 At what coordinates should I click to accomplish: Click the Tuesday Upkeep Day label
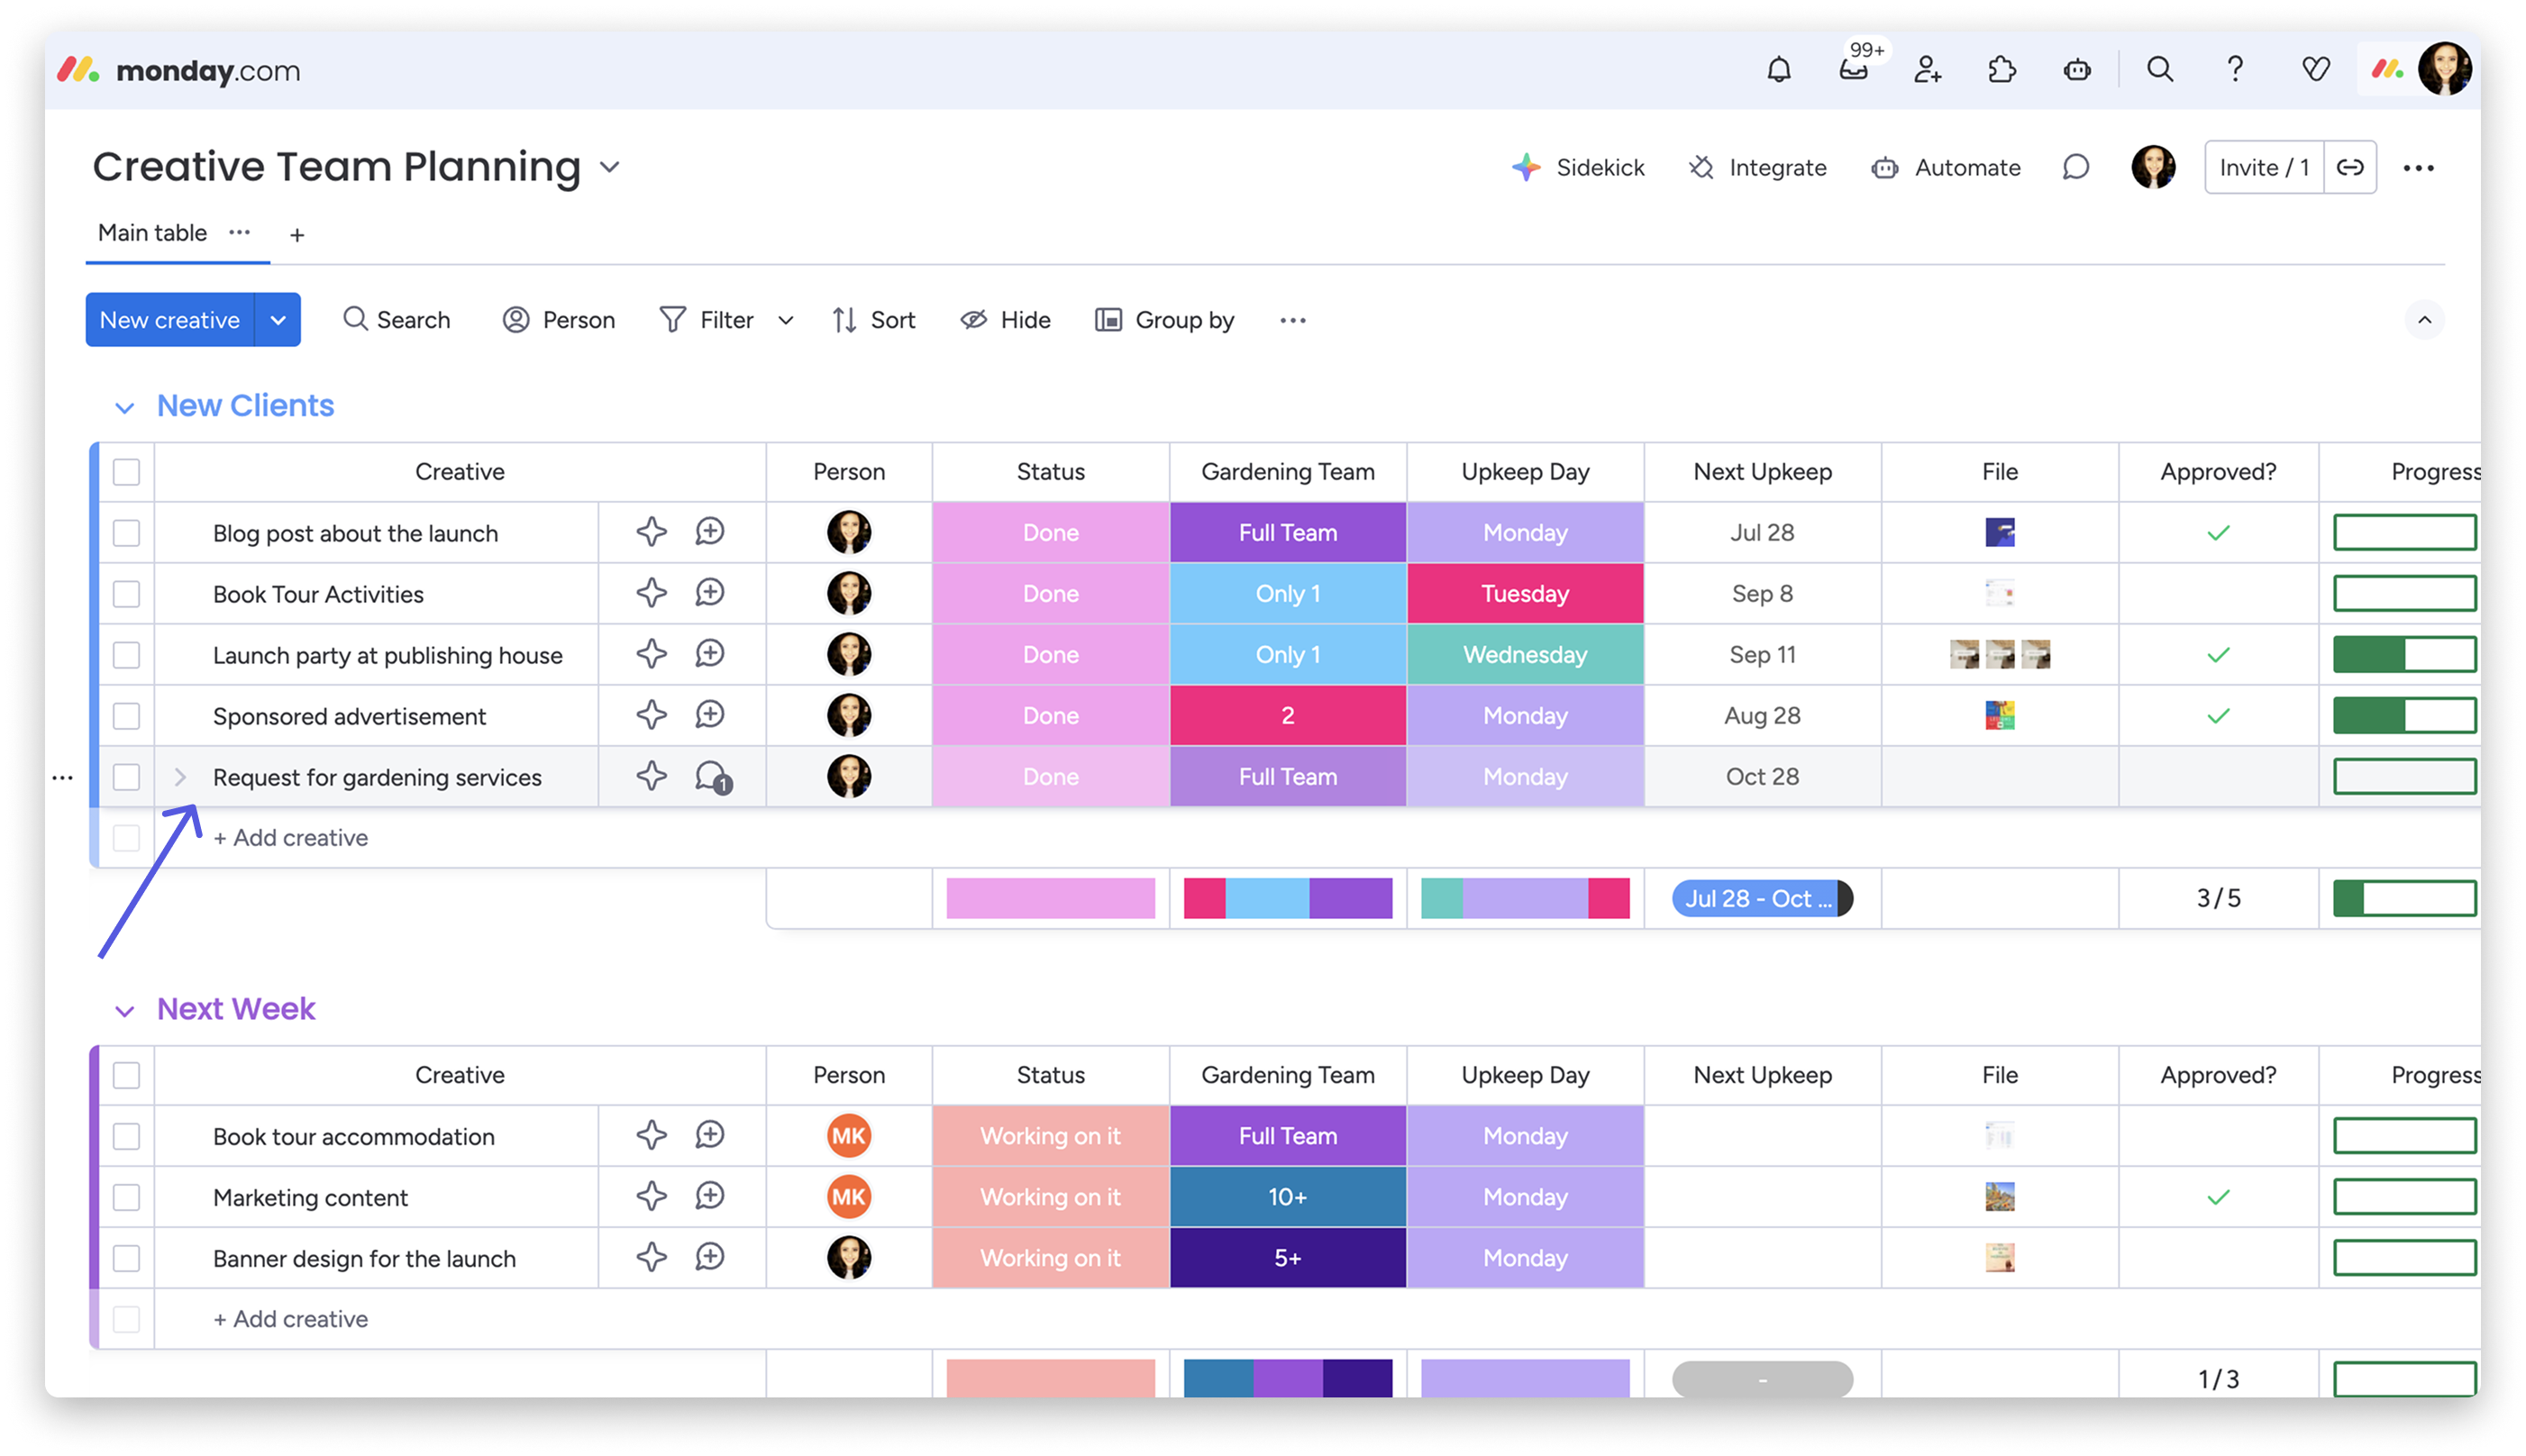[1525, 594]
